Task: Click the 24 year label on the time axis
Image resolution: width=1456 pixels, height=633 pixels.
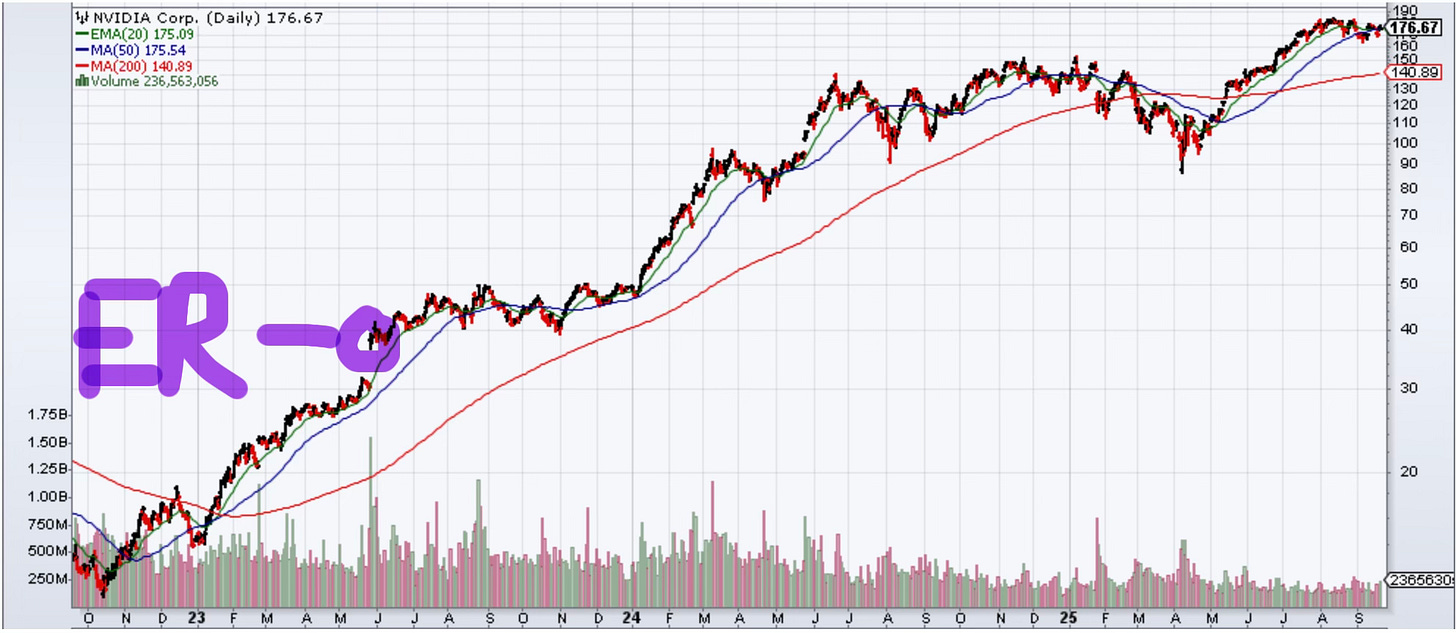Action: [x=633, y=618]
